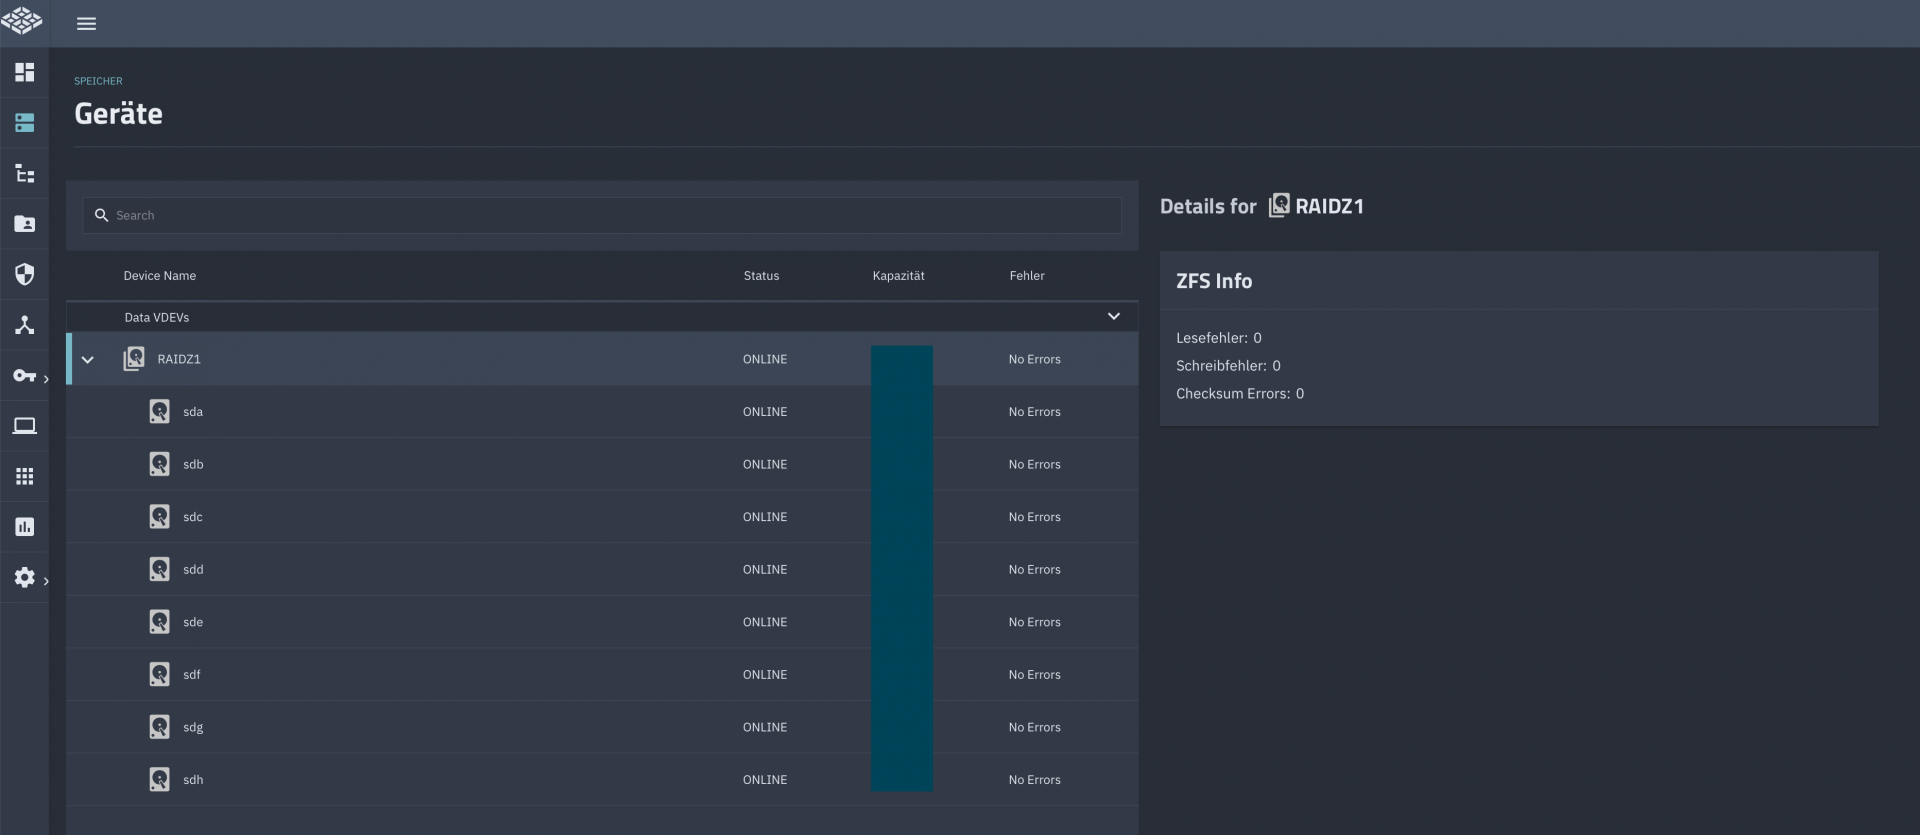The image size is (1920, 835).
Task: Open the hamburger menu in top bar
Action: coord(87,23)
